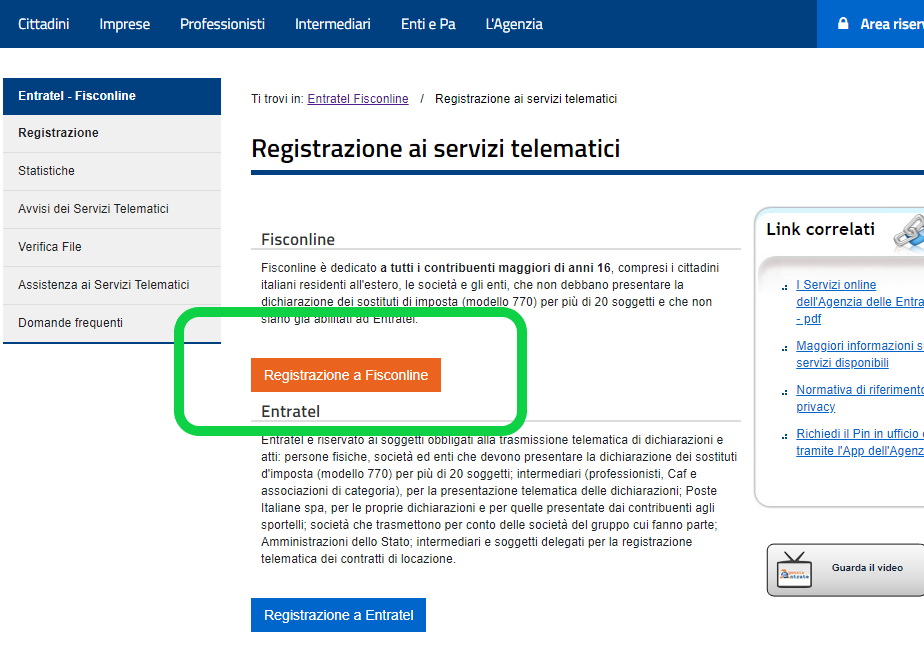Open Avvisi dei Servizi Telematici

112,209
